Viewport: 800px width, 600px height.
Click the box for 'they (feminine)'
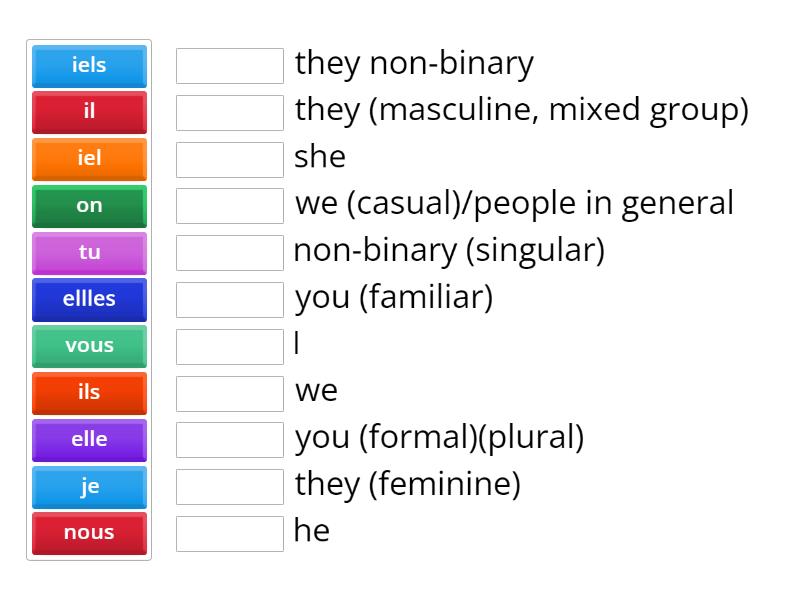[x=230, y=487]
